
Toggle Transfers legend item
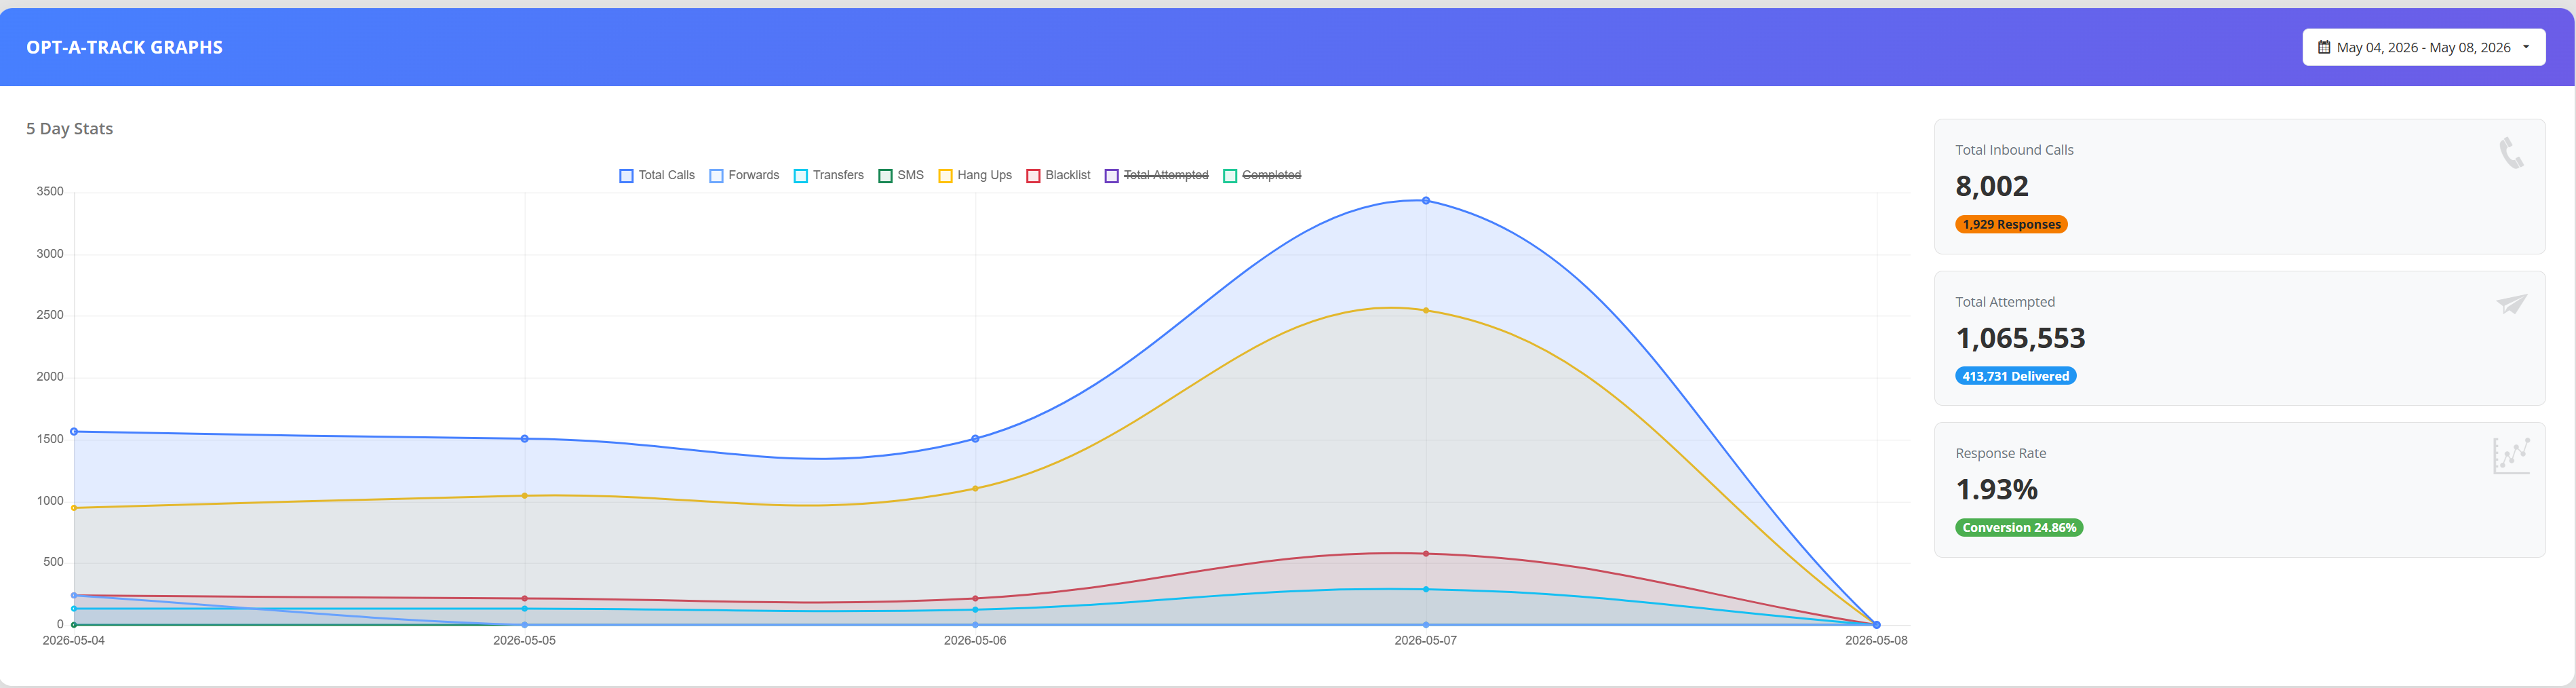click(829, 175)
